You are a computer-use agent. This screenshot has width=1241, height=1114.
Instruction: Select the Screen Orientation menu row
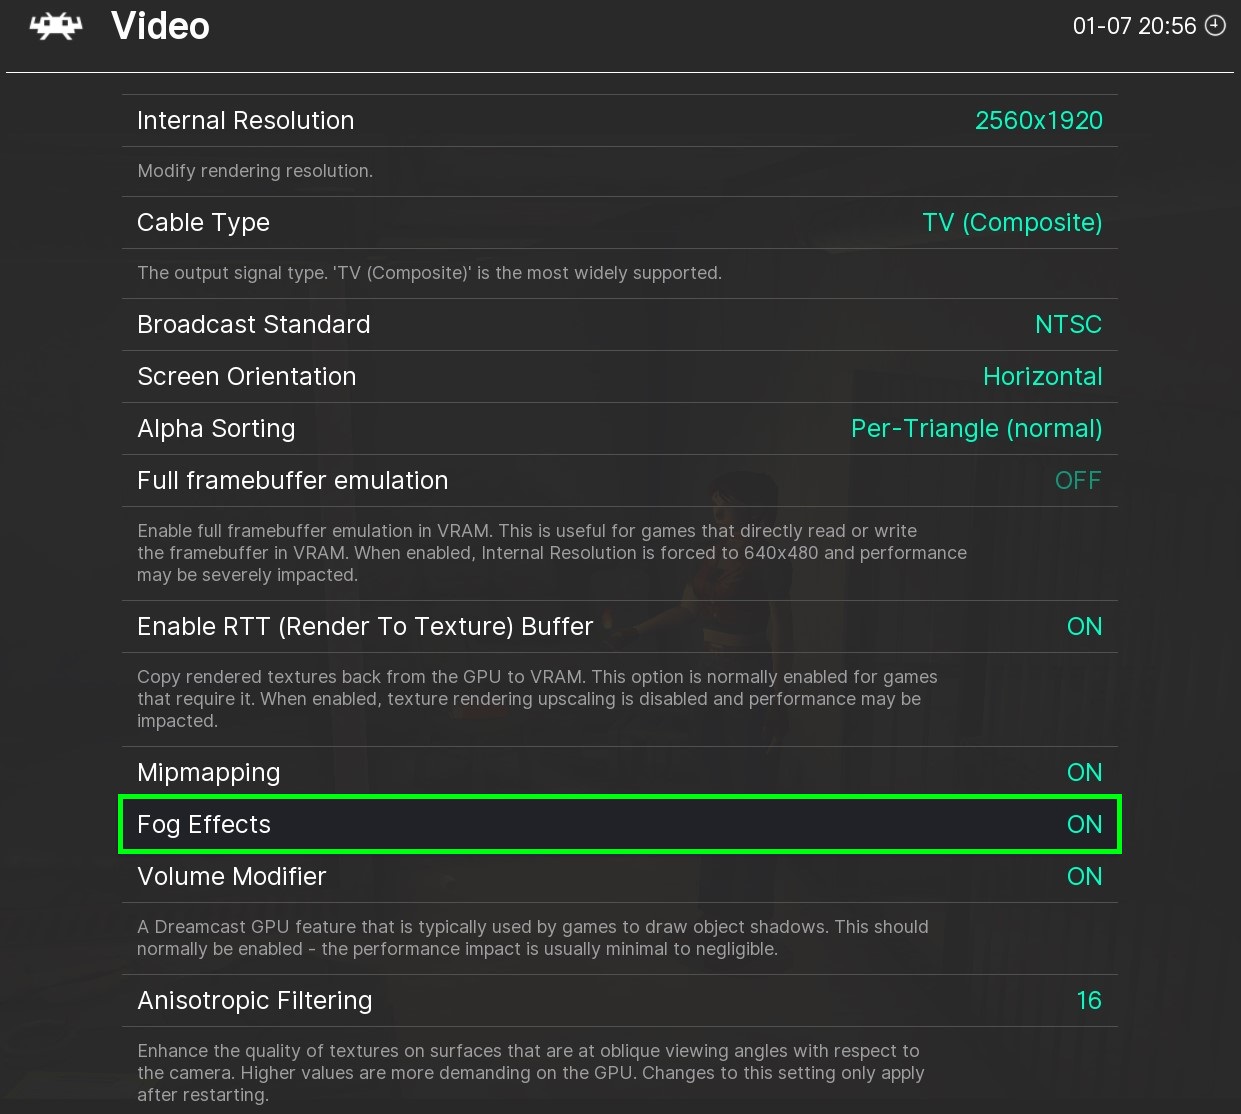pos(246,377)
